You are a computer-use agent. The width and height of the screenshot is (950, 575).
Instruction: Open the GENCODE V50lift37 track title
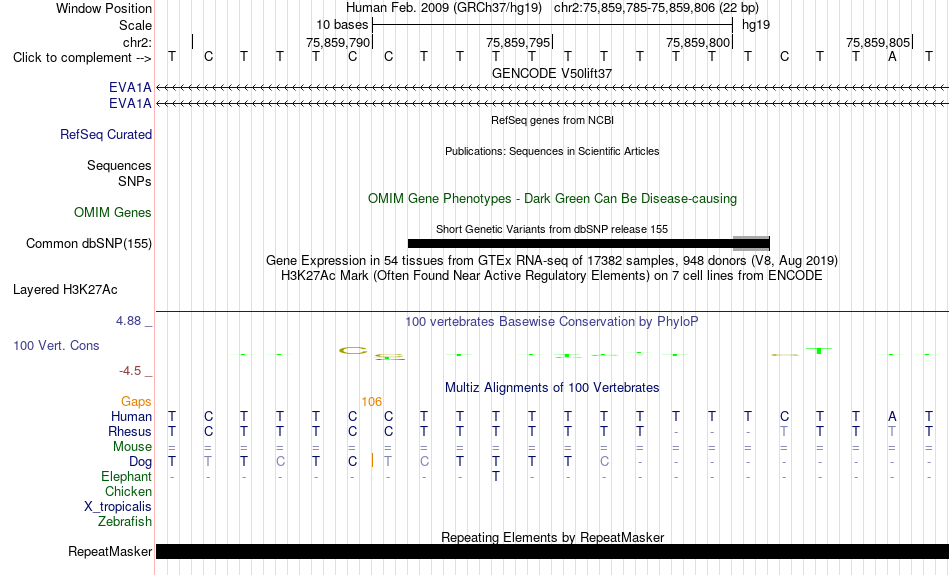(552, 73)
